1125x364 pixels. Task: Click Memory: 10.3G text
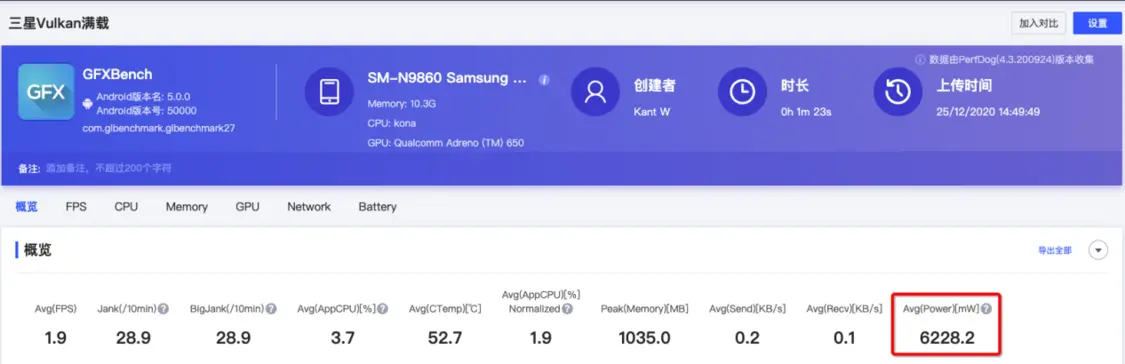pyautogui.click(x=402, y=104)
